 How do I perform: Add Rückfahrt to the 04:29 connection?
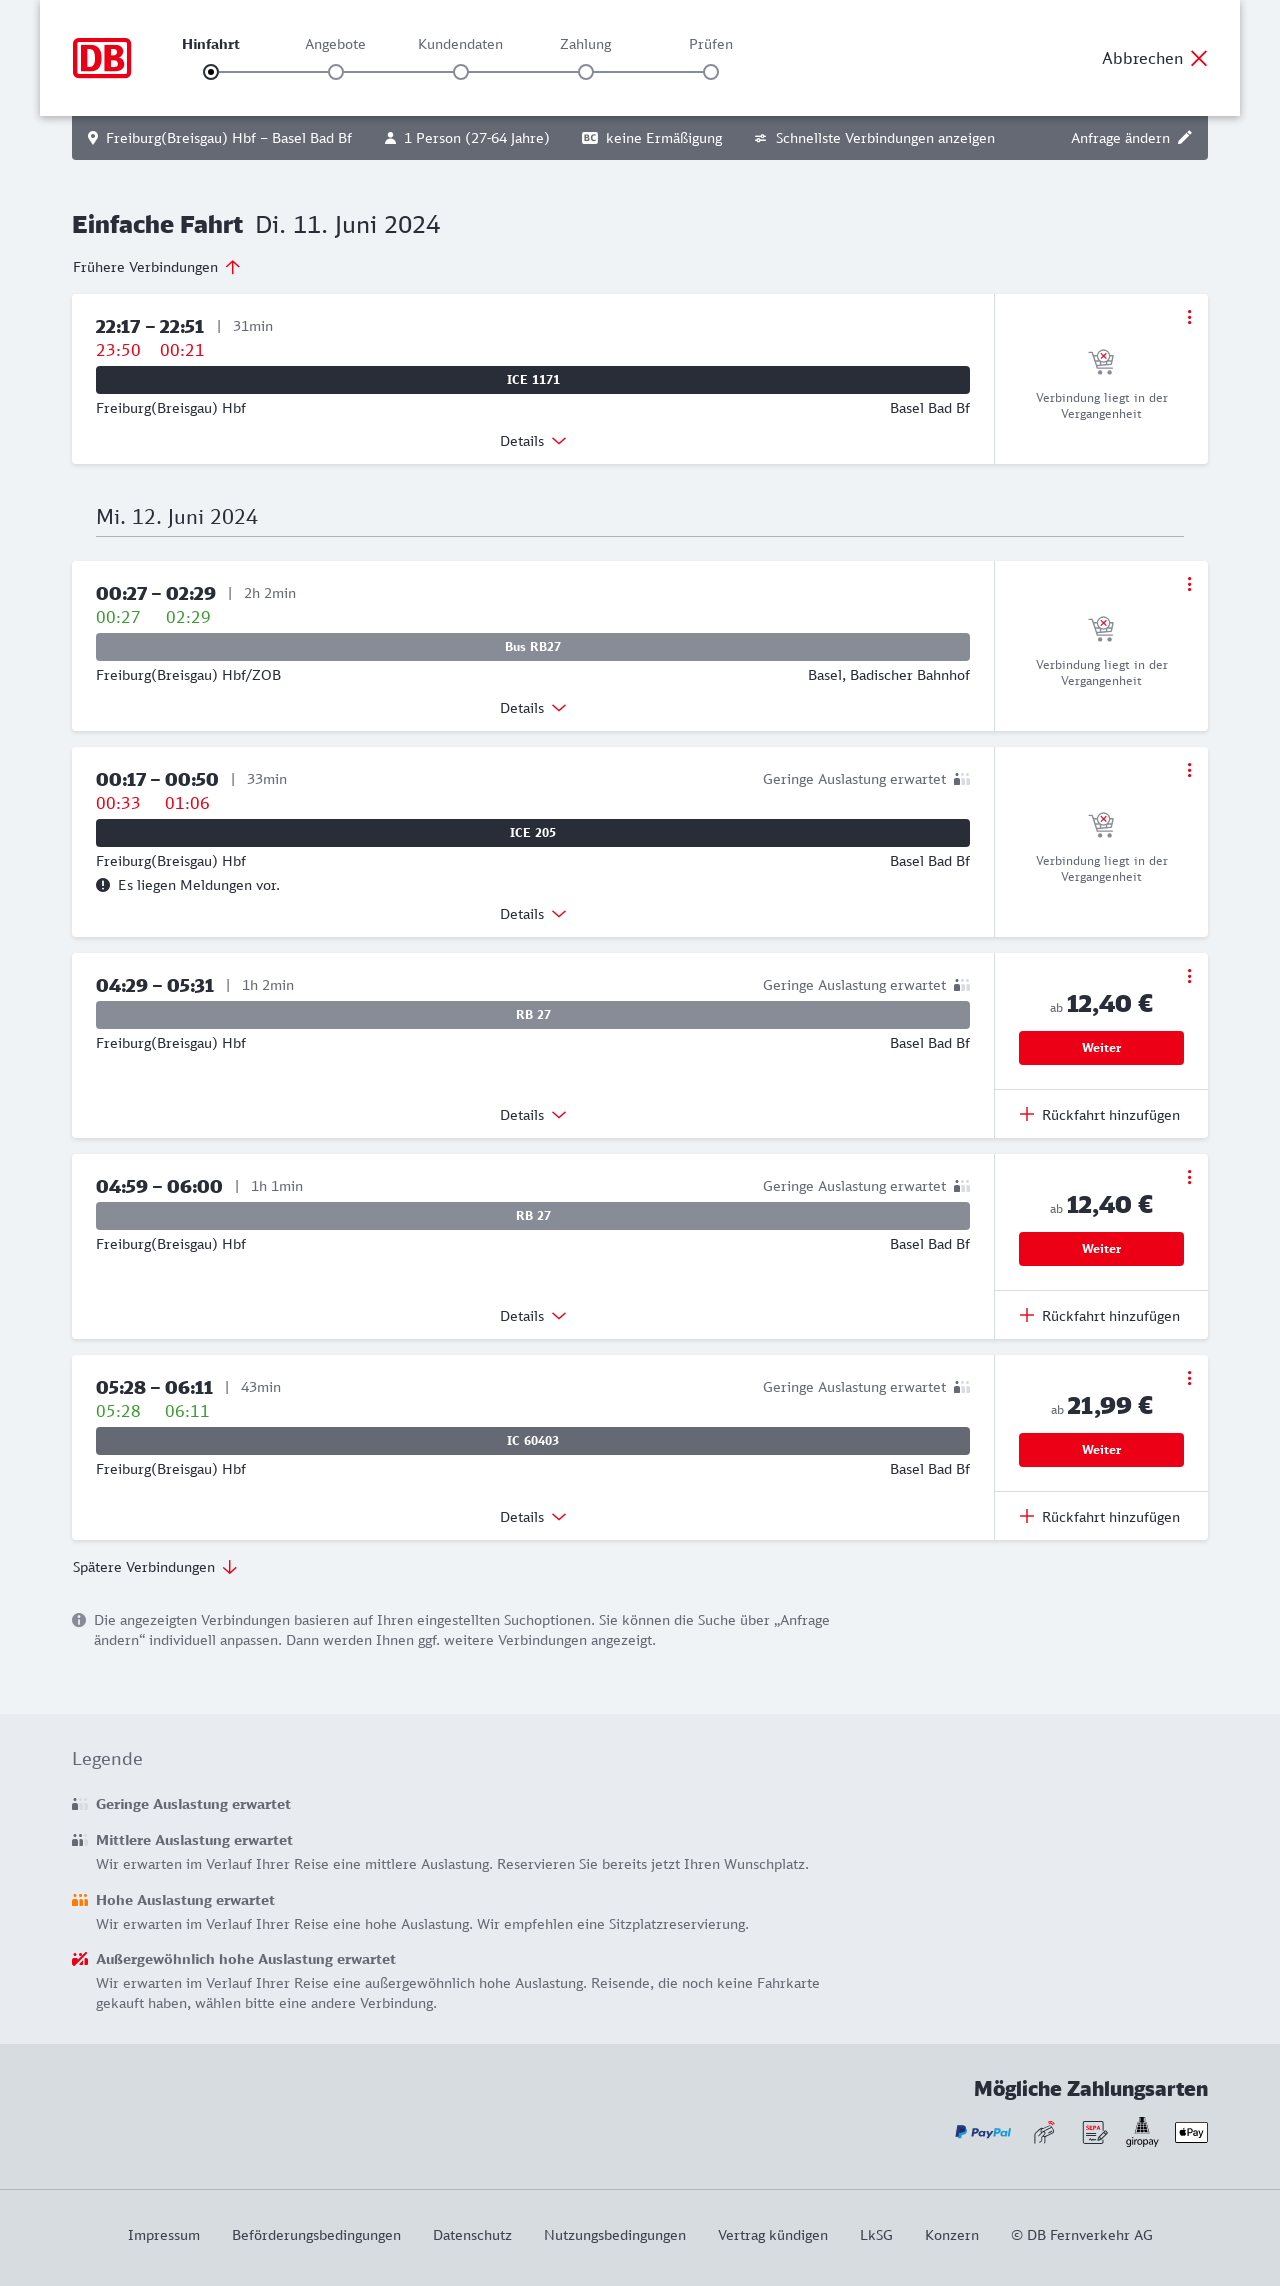[x=1100, y=1115]
